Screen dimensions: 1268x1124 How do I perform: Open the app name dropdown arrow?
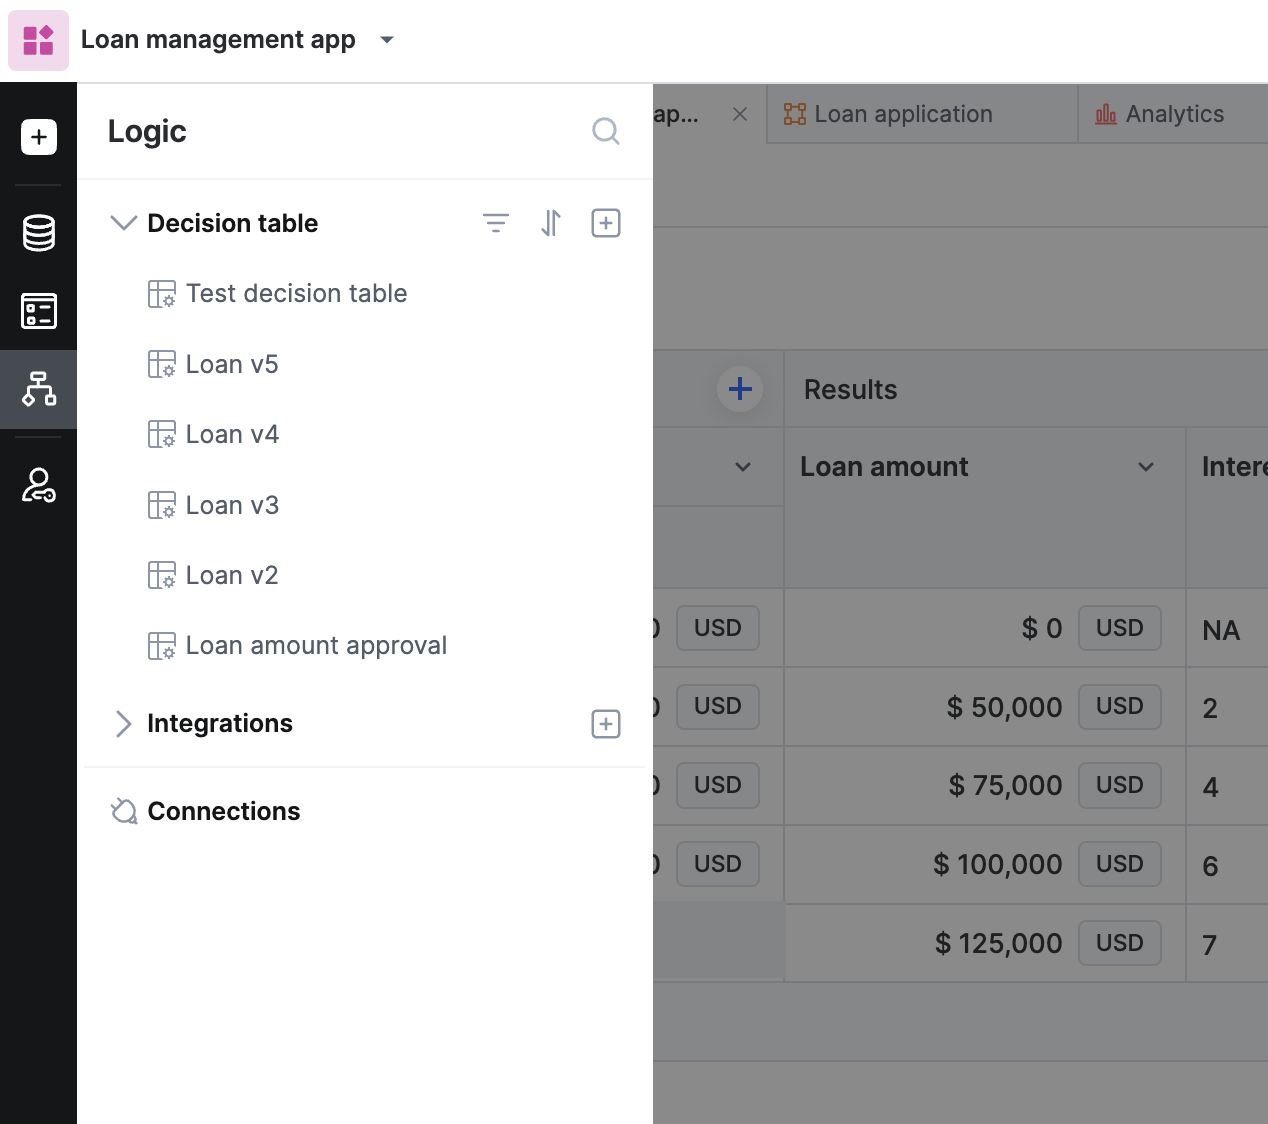pos(387,40)
